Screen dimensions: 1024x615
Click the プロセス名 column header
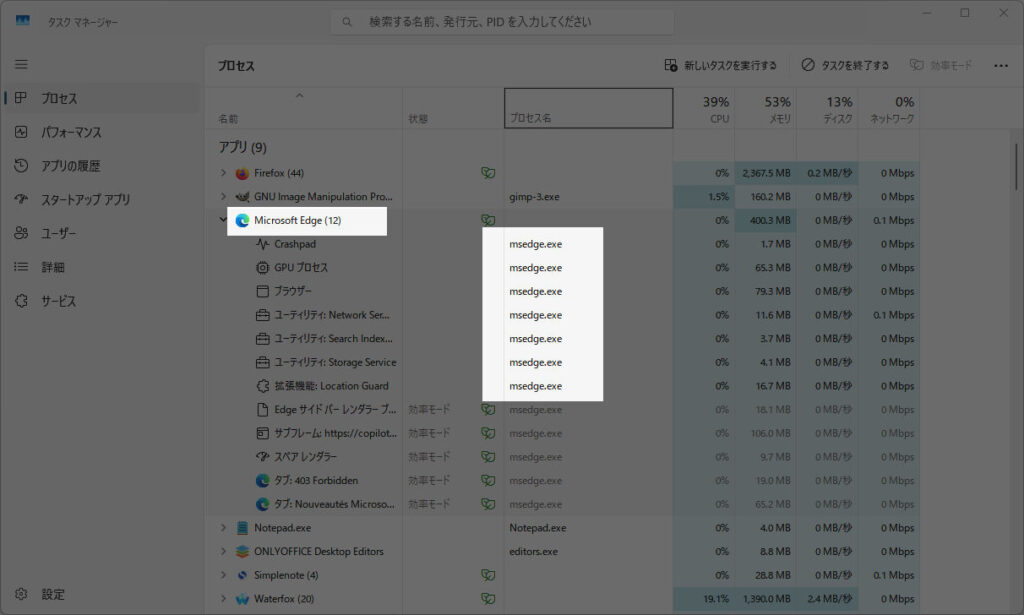coord(588,108)
